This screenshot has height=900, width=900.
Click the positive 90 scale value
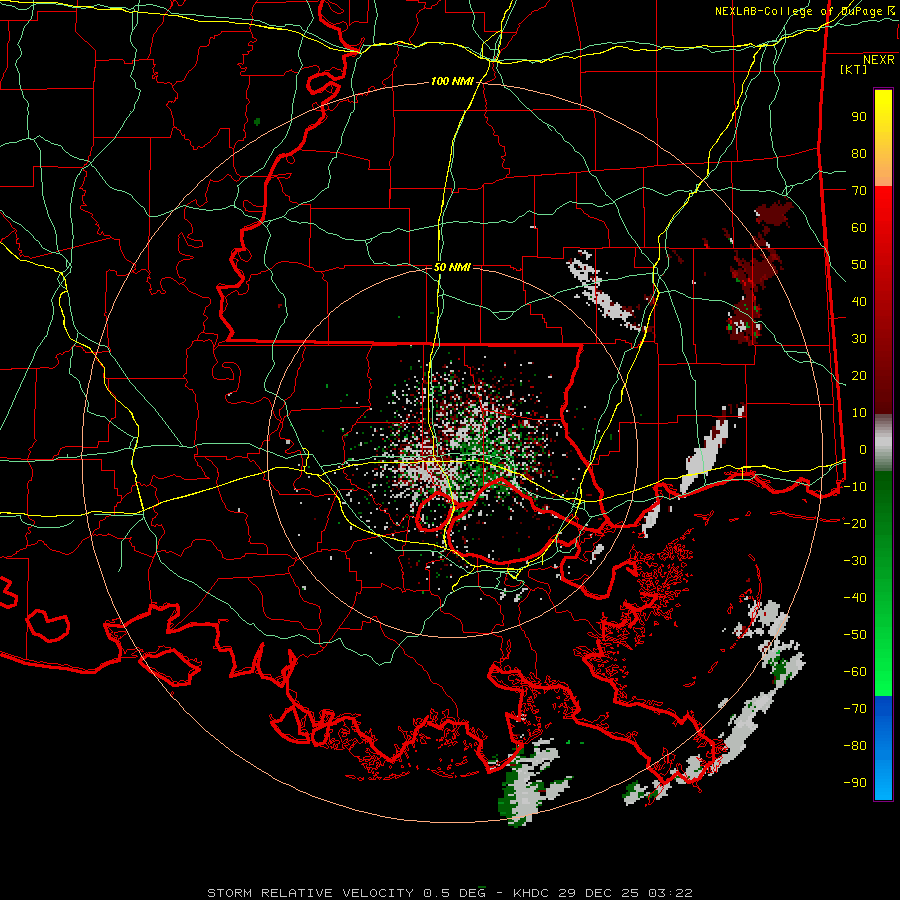point(859,117)
